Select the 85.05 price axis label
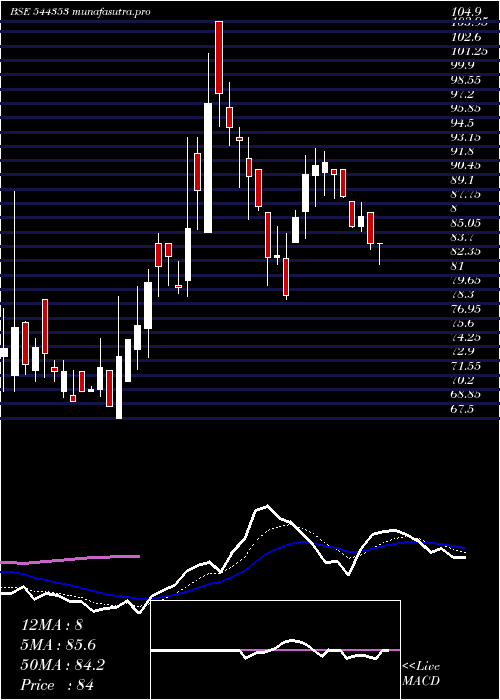Viewport: 500px width, 700px height. tap(467, 223)
